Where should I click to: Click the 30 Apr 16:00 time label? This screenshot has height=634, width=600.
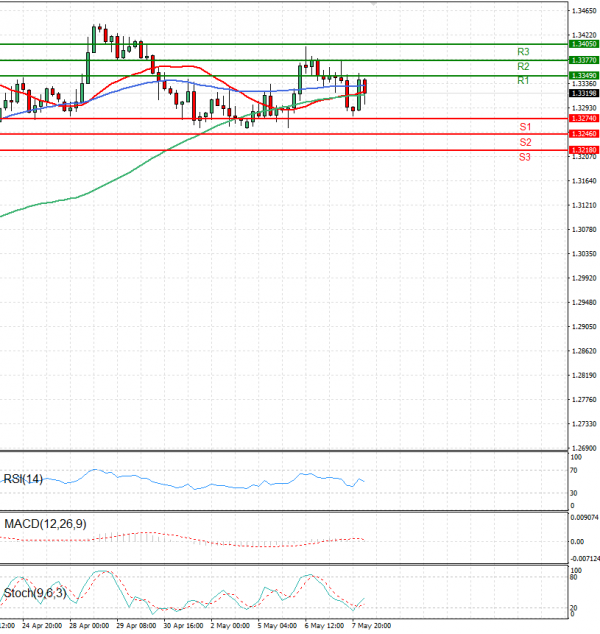coord(183,626)
